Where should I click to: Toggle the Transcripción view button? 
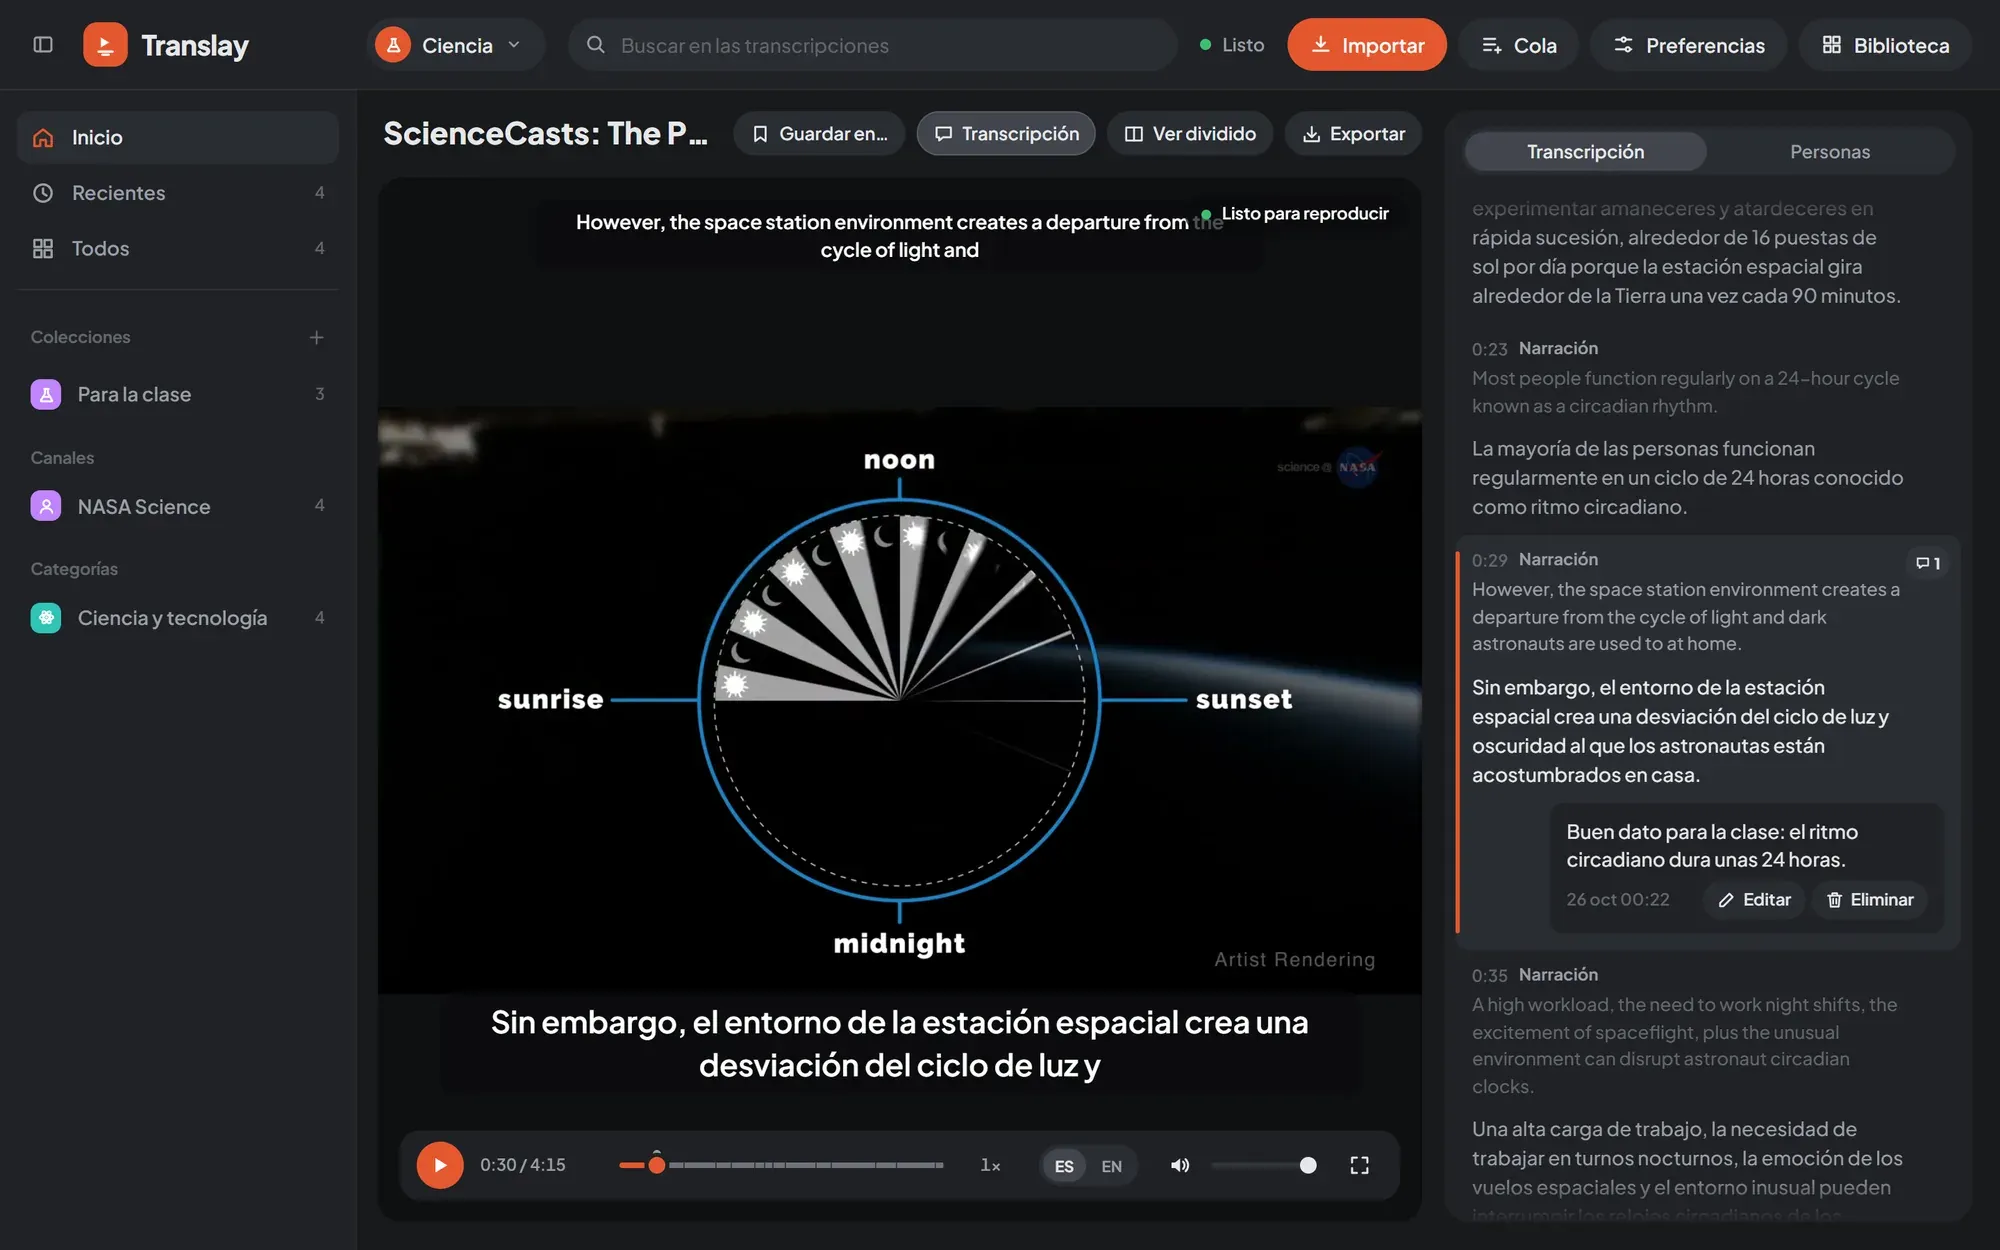[1006, 134]
